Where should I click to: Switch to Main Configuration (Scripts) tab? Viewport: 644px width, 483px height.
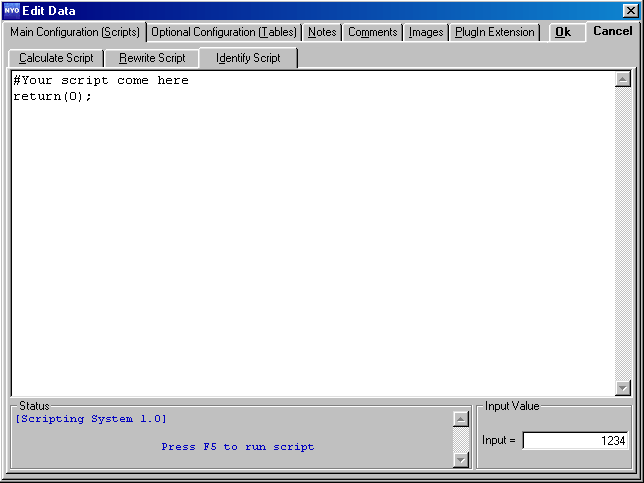75,32
